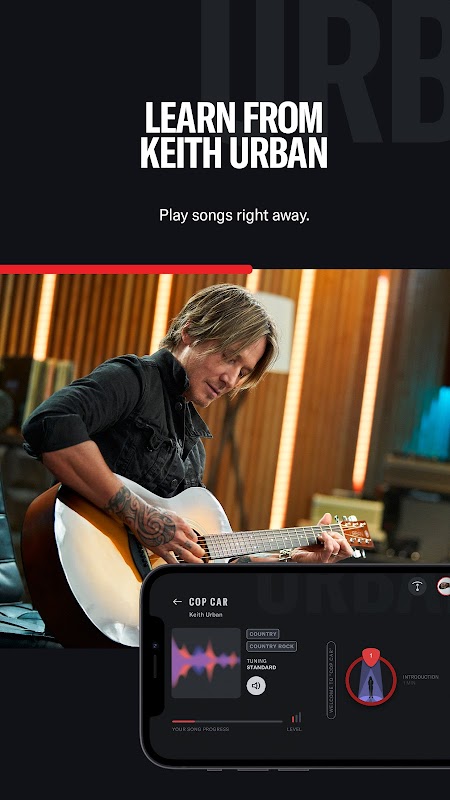Tap the back arrow beside COP CAR
Image resolution: width=450 pixels, height=800 pixels.
click(x=177, y=602)
